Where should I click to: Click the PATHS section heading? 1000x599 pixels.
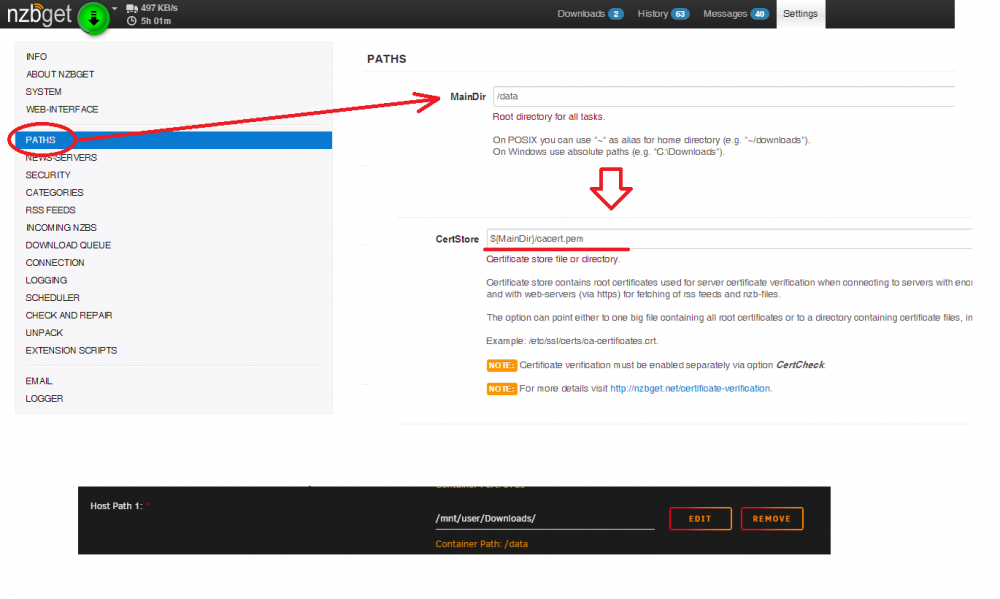[x=386, y=59]
